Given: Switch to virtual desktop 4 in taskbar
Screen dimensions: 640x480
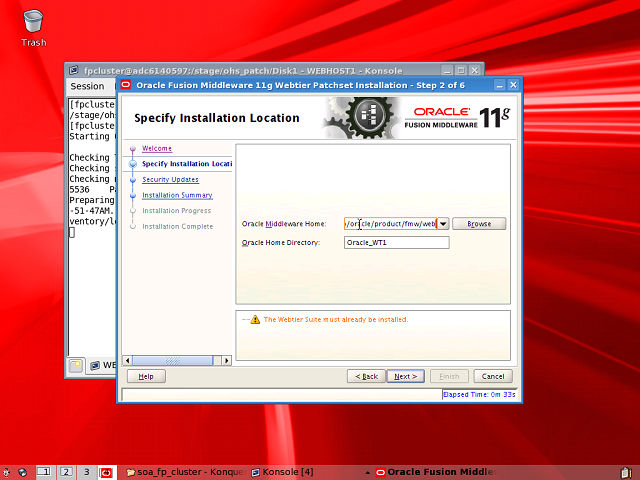Looking at the screenshot, I should click(107, 472).
